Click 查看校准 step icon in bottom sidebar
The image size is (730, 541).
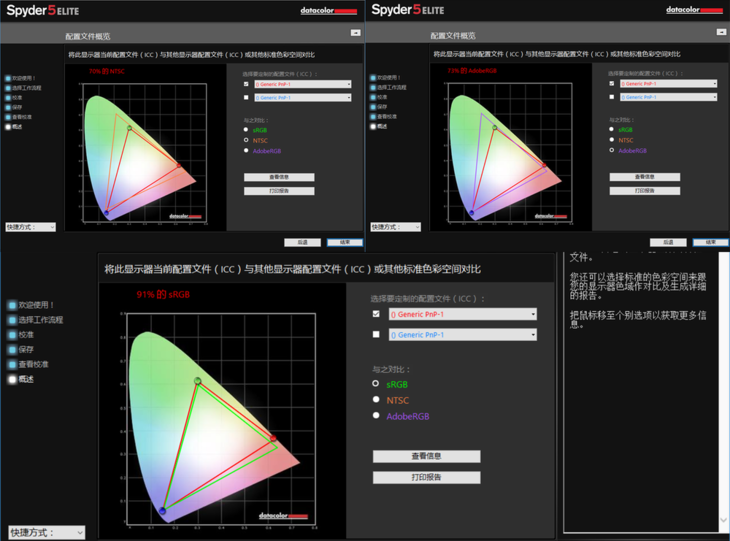(12, 365)
